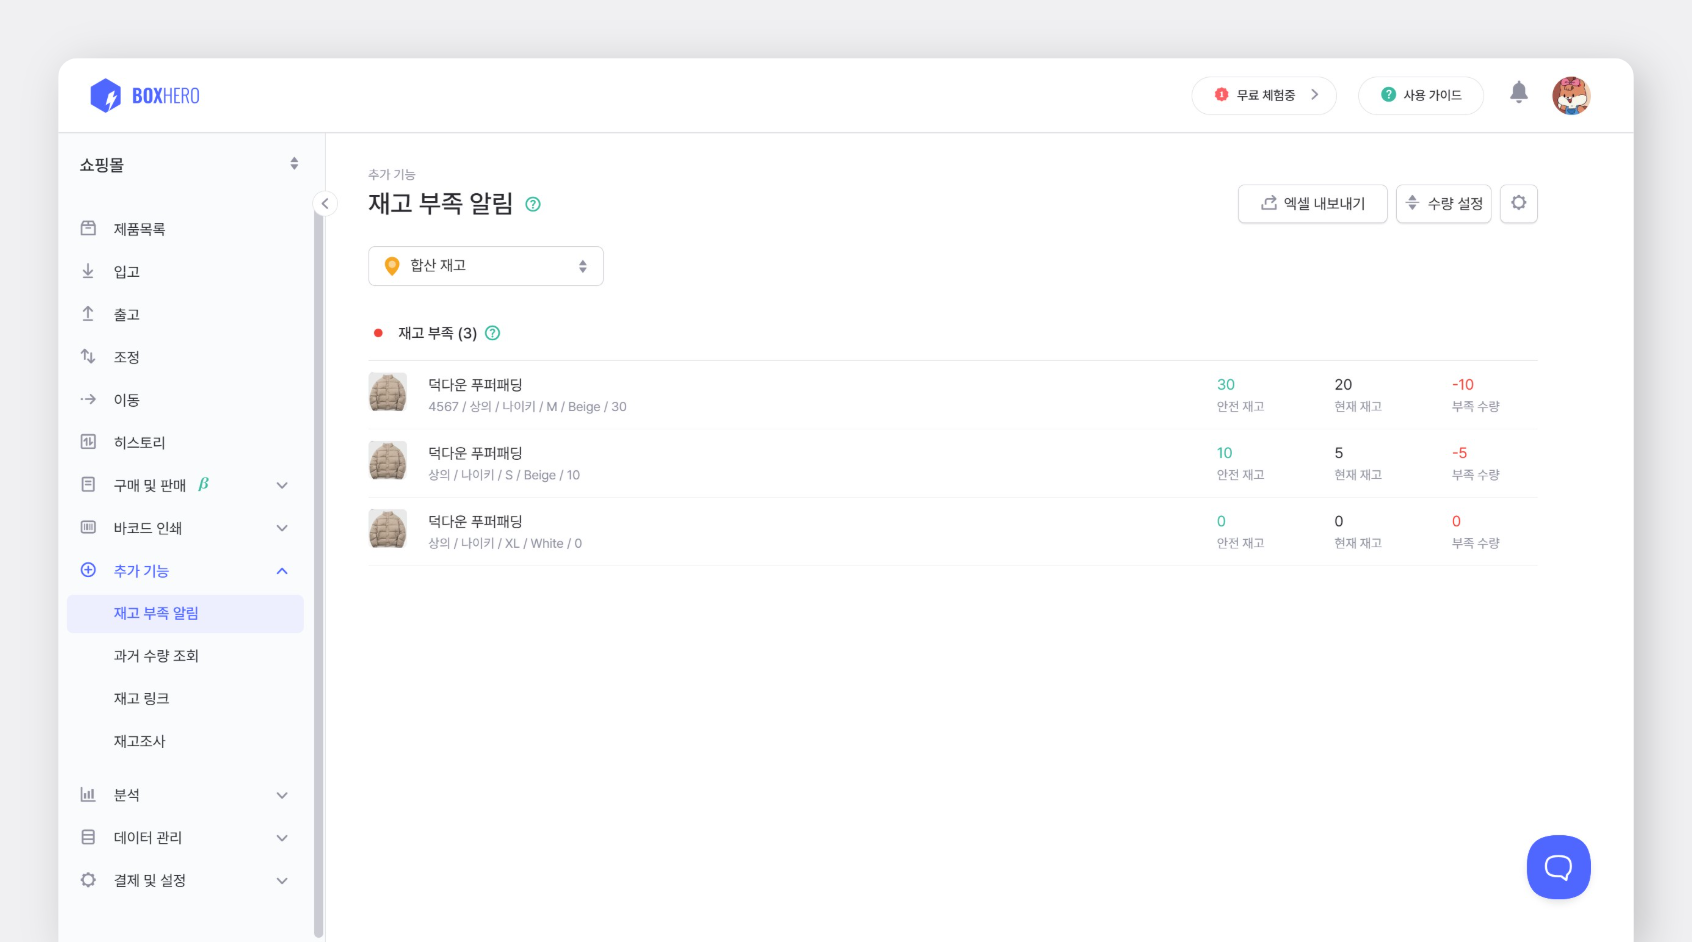Viewport: 1692px width, 942px height.
Task: Open the 히스토리 history icon
Action: 88,442
